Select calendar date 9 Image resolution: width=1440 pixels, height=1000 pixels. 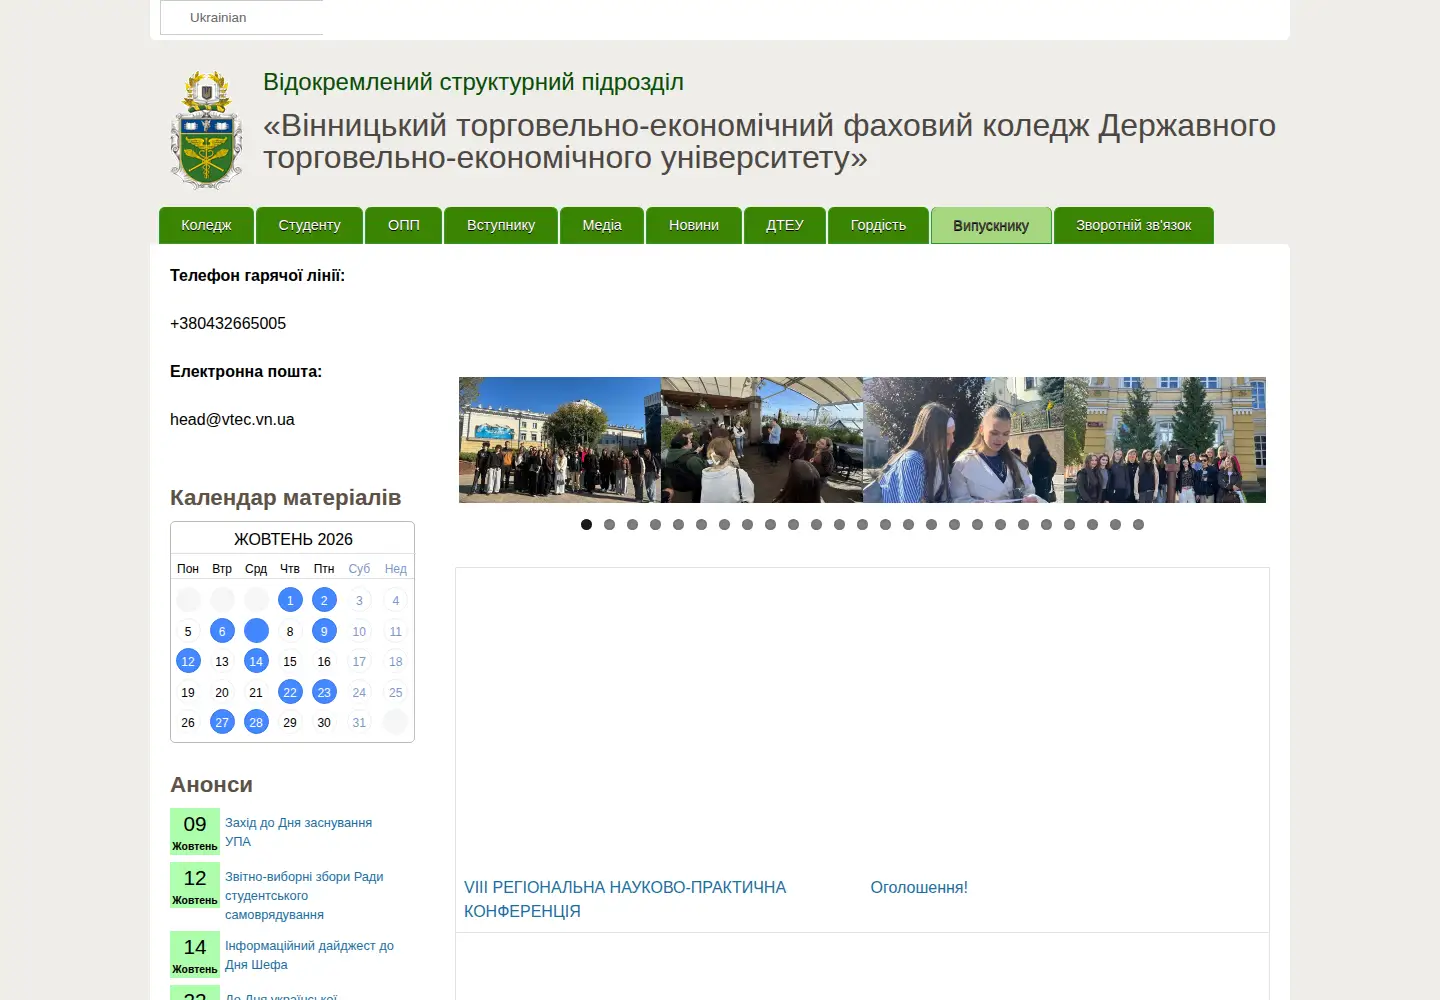[x=324, y=631]
